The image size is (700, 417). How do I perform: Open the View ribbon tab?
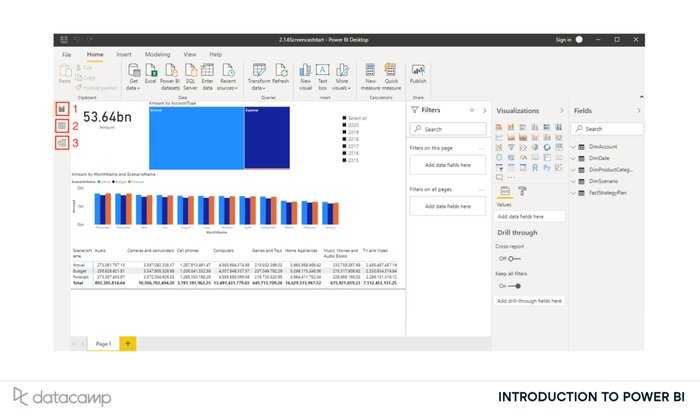pyautogui.click(x=190, y=54)
